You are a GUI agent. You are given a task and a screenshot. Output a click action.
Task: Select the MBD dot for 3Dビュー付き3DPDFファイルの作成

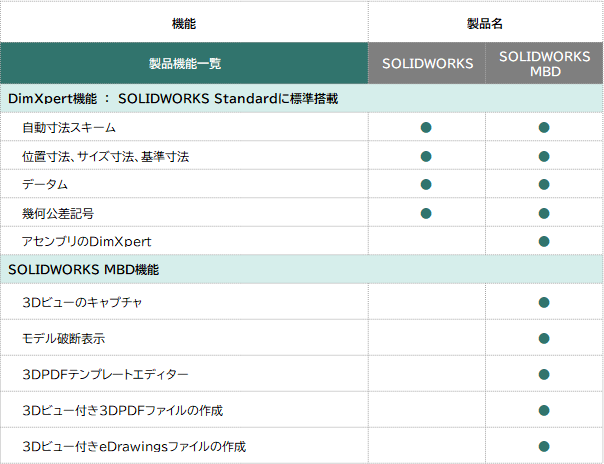pyautogui.click(x=544, y=410)
